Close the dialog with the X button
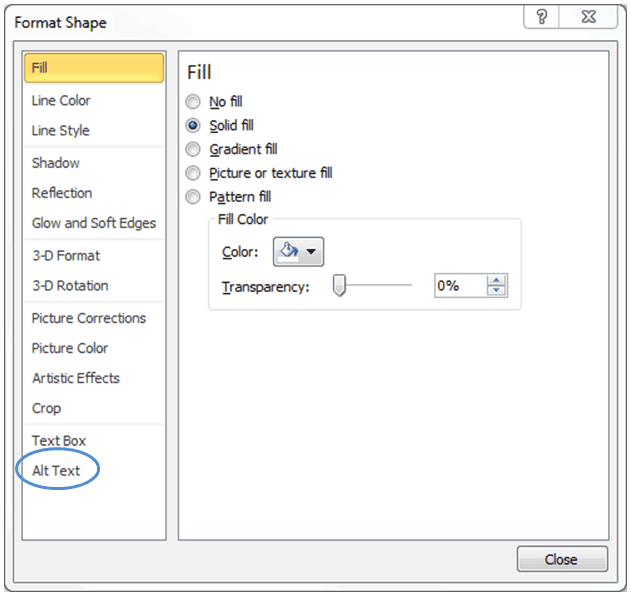 (x=588, y=17)
